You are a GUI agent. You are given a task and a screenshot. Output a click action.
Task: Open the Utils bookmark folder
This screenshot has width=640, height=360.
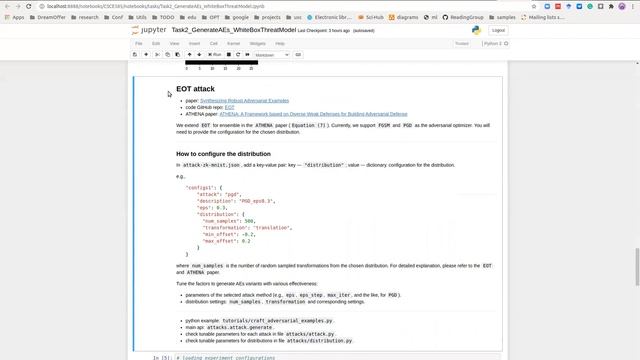[138, 18]
